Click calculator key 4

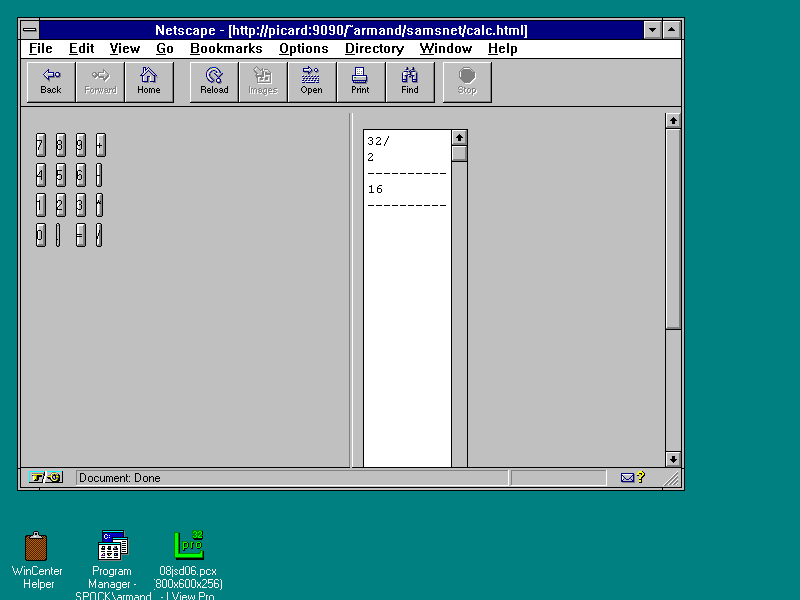[40, 175]
